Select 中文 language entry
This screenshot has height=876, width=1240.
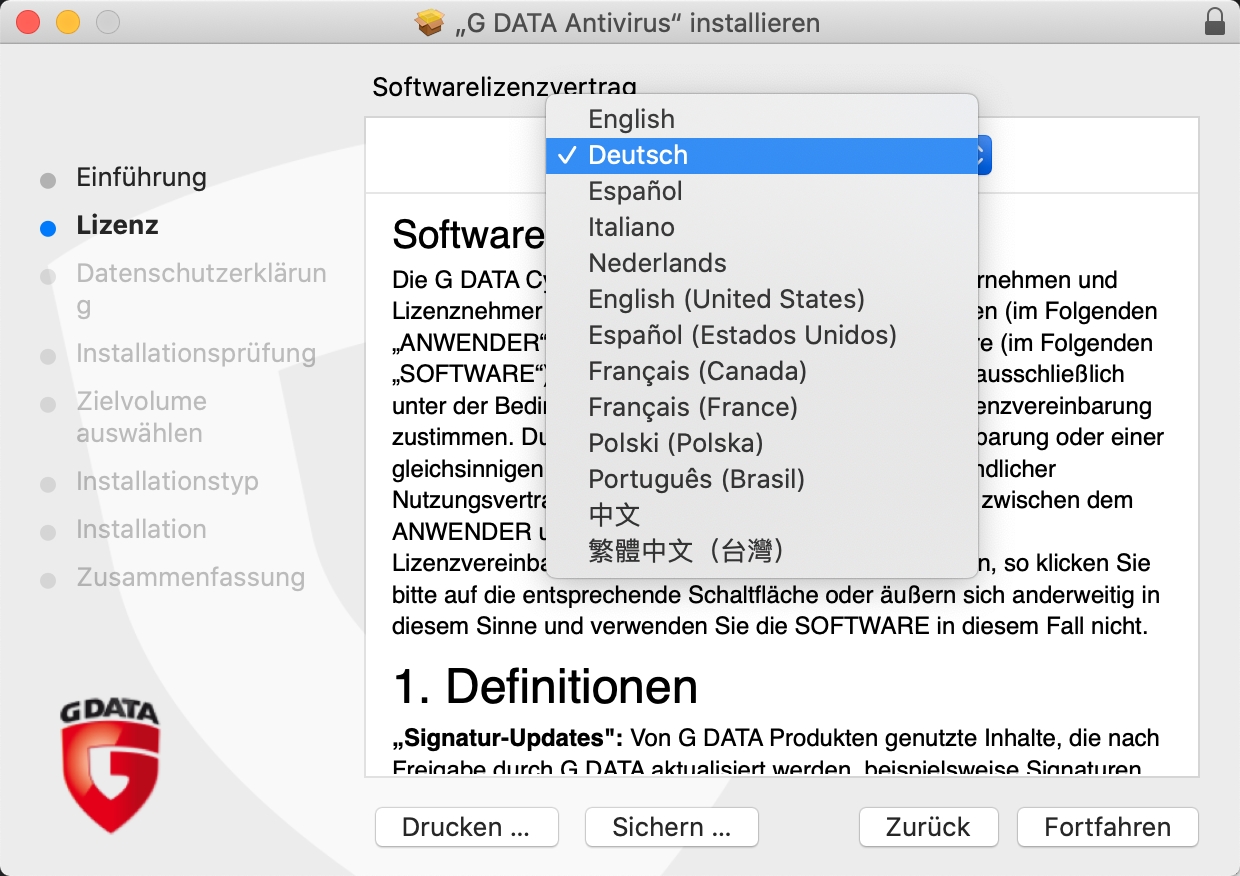761,515
